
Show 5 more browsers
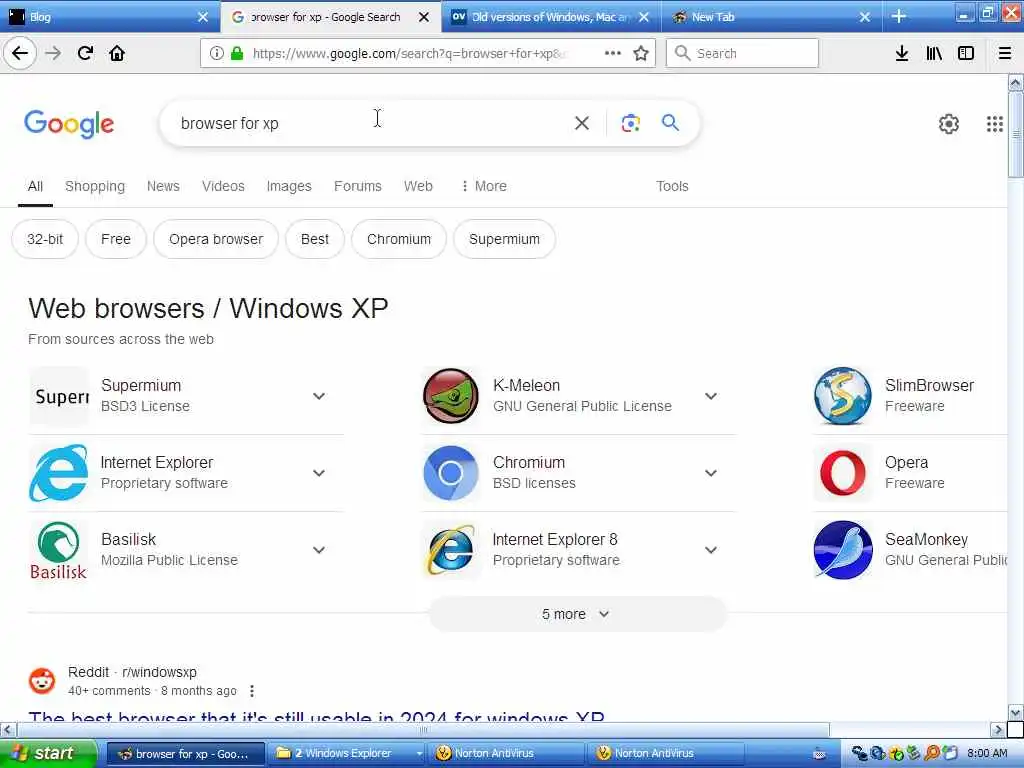(x=577, y=614)
